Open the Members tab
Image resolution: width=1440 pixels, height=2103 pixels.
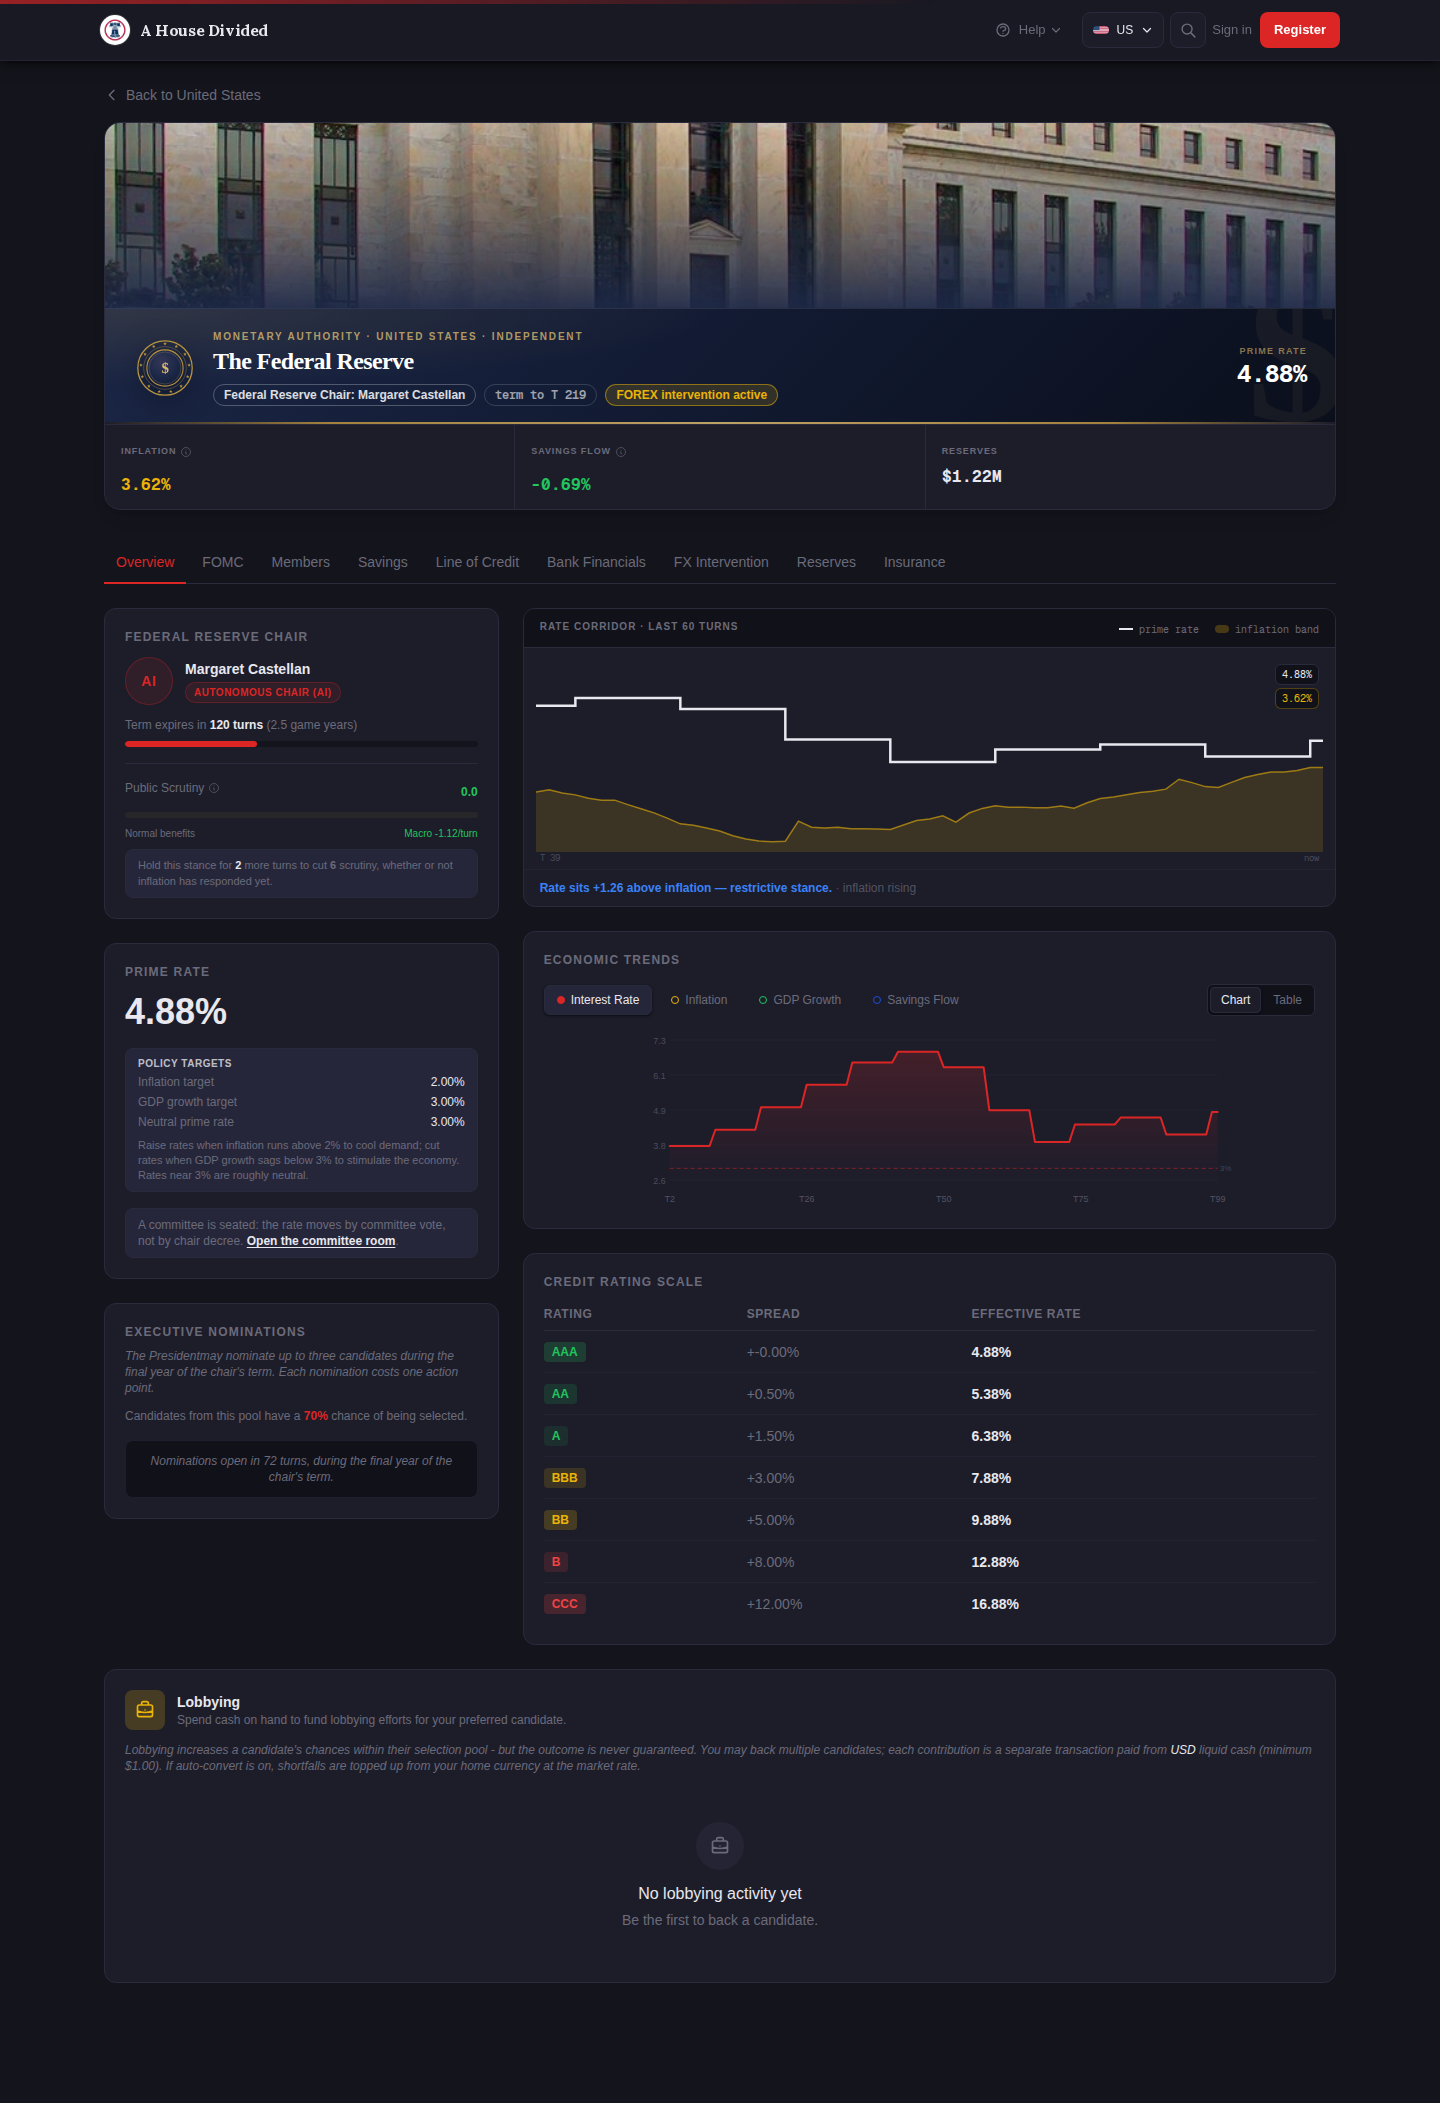[x=301, y=562]
